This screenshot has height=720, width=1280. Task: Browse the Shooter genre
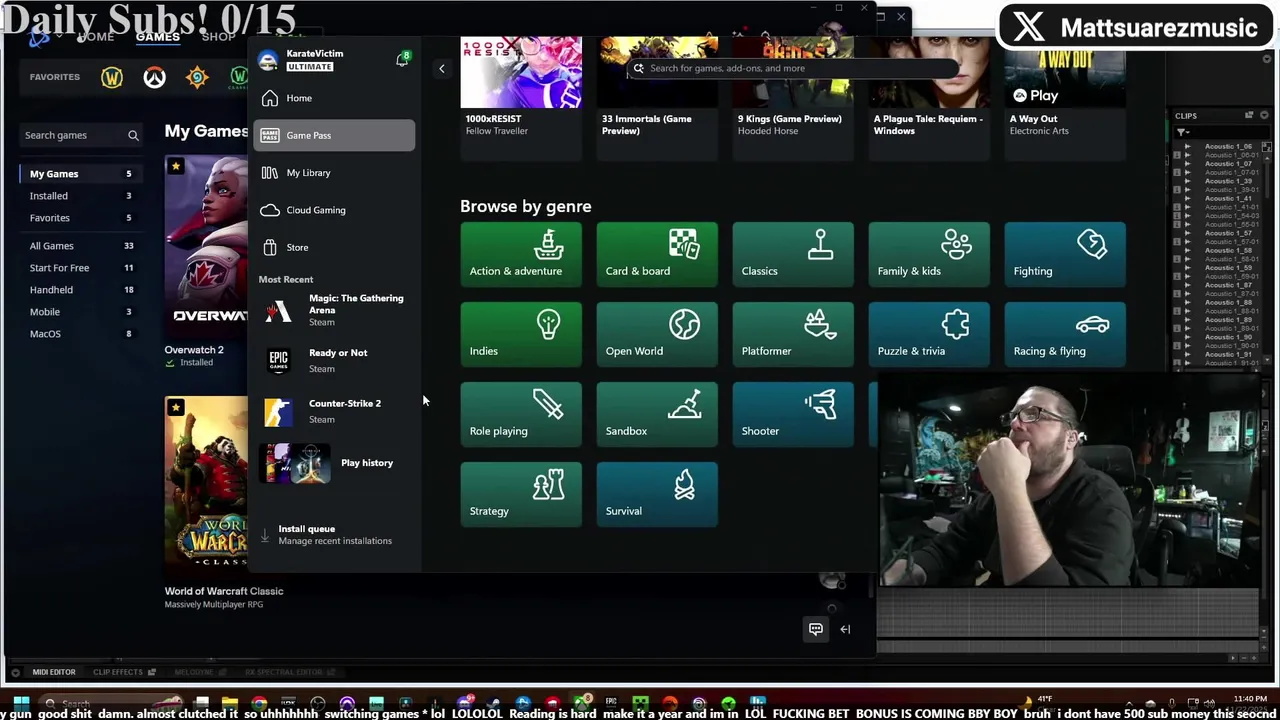[x=793, y=414]
